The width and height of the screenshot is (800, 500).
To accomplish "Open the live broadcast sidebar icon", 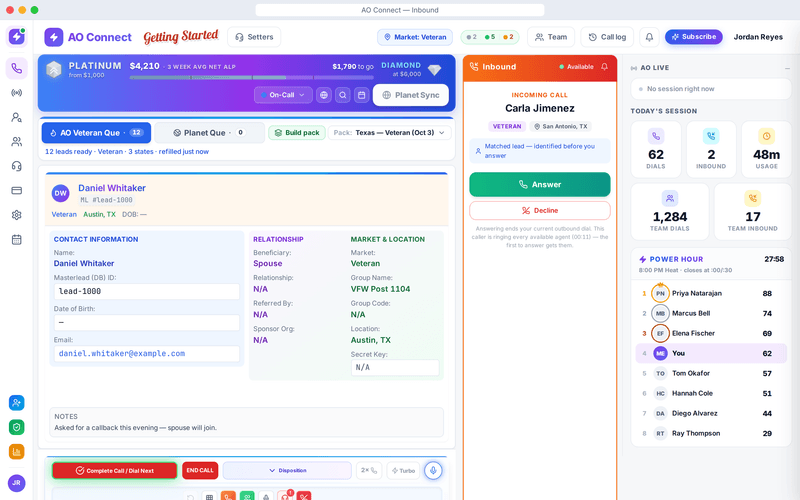I will click(16, 93).
